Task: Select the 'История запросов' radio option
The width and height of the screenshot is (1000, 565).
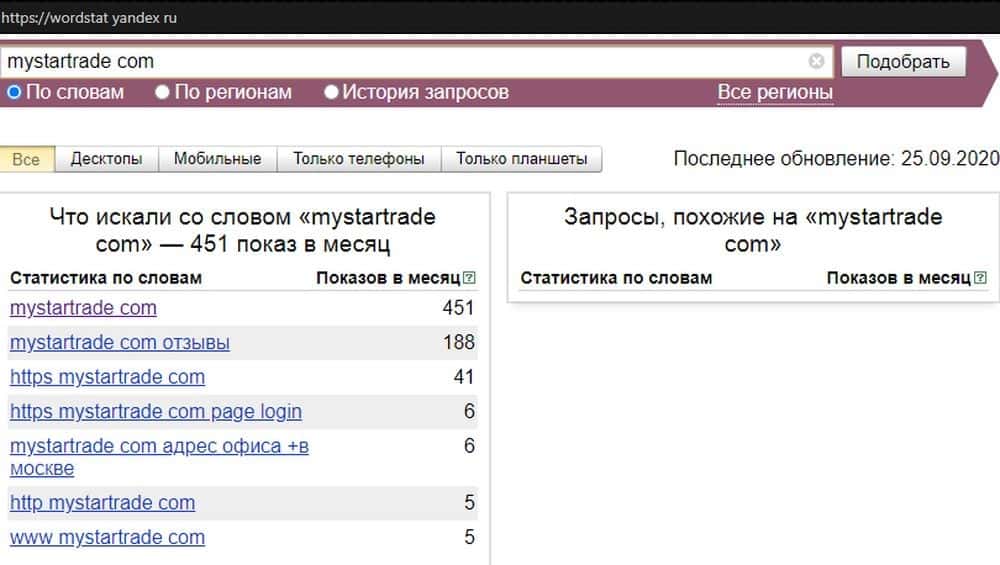Action: (x=330, y=92)
